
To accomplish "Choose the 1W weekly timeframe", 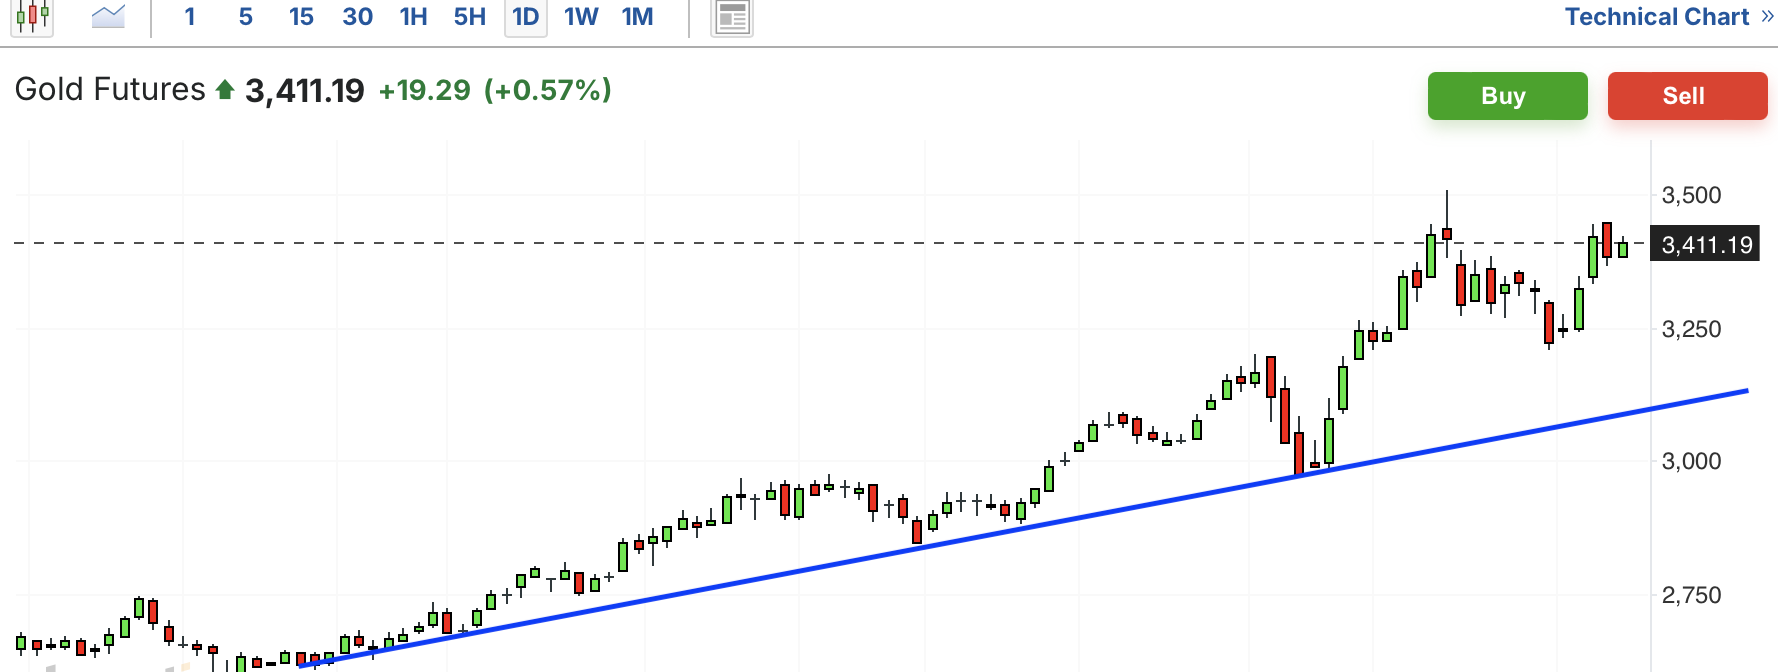I will 581,17.
